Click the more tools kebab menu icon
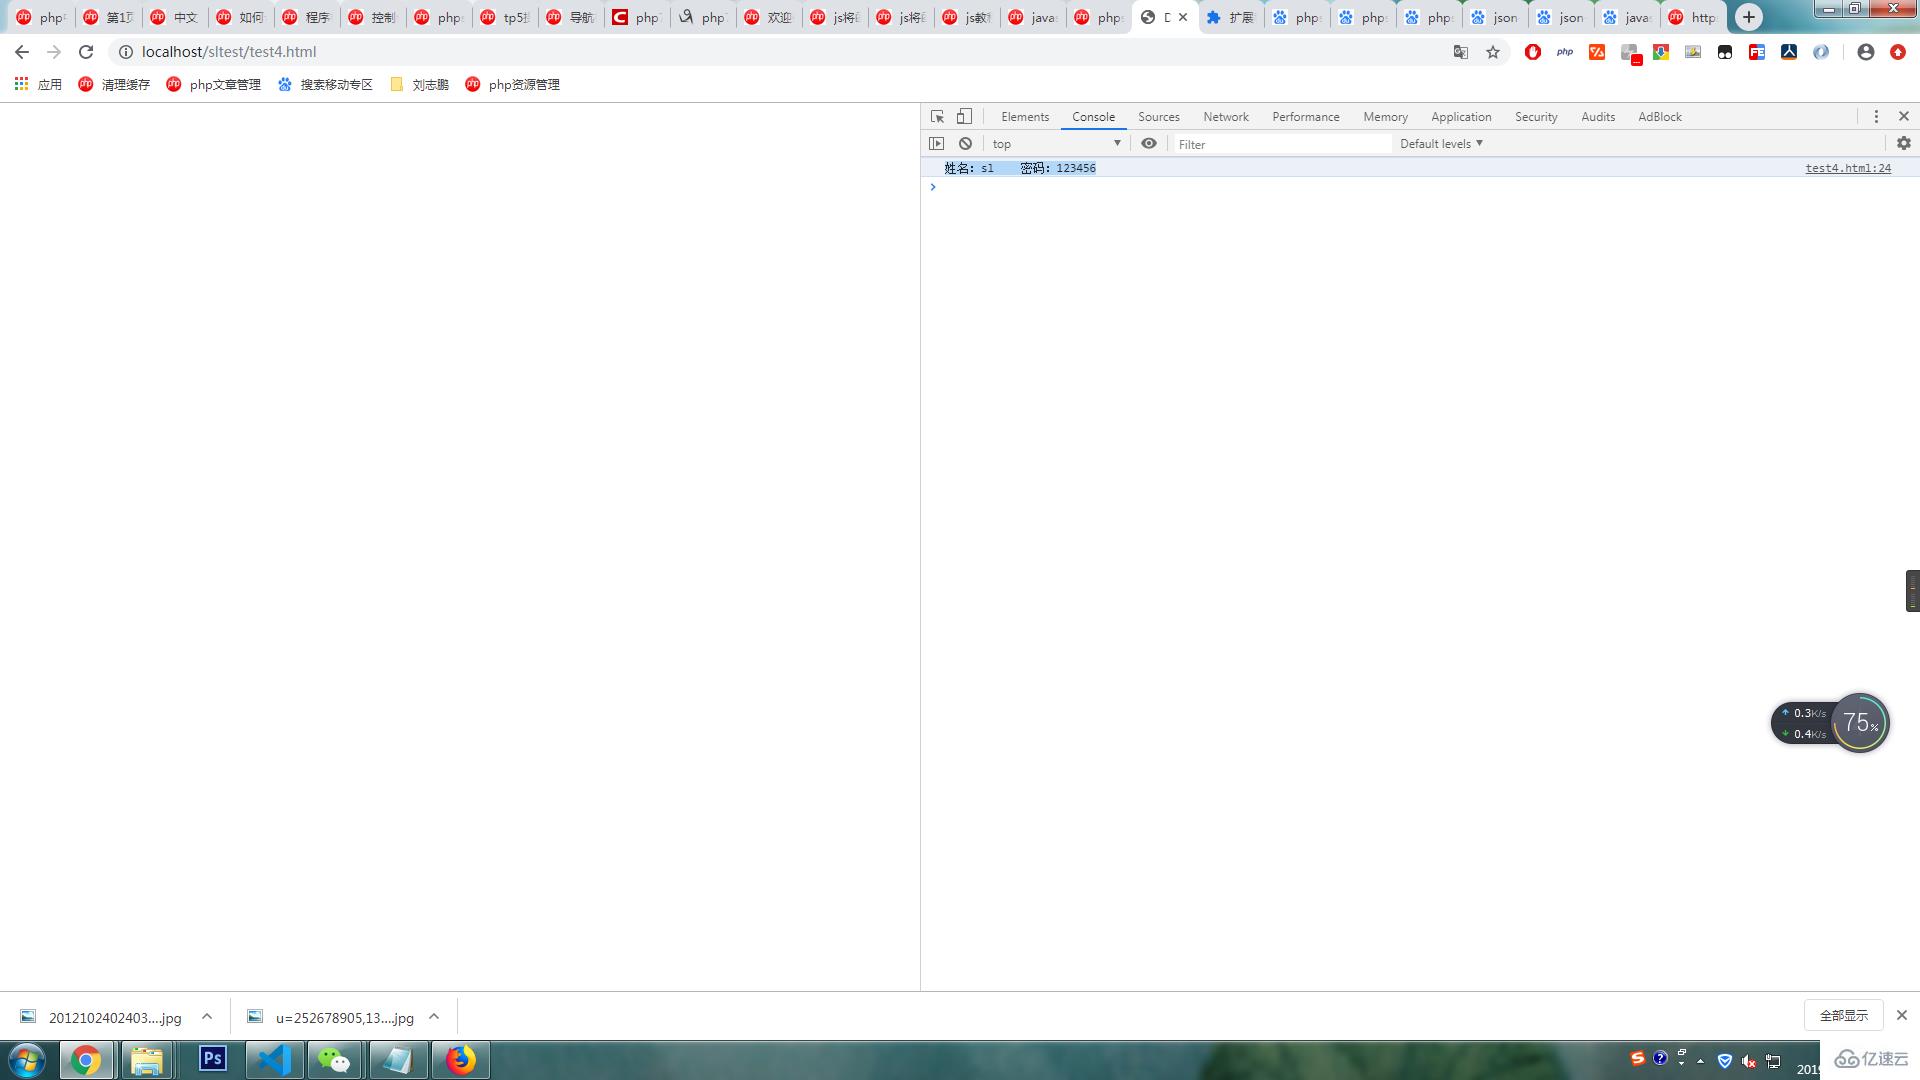This screenshot has height=1080, width=1920. tap(1876, 116)
